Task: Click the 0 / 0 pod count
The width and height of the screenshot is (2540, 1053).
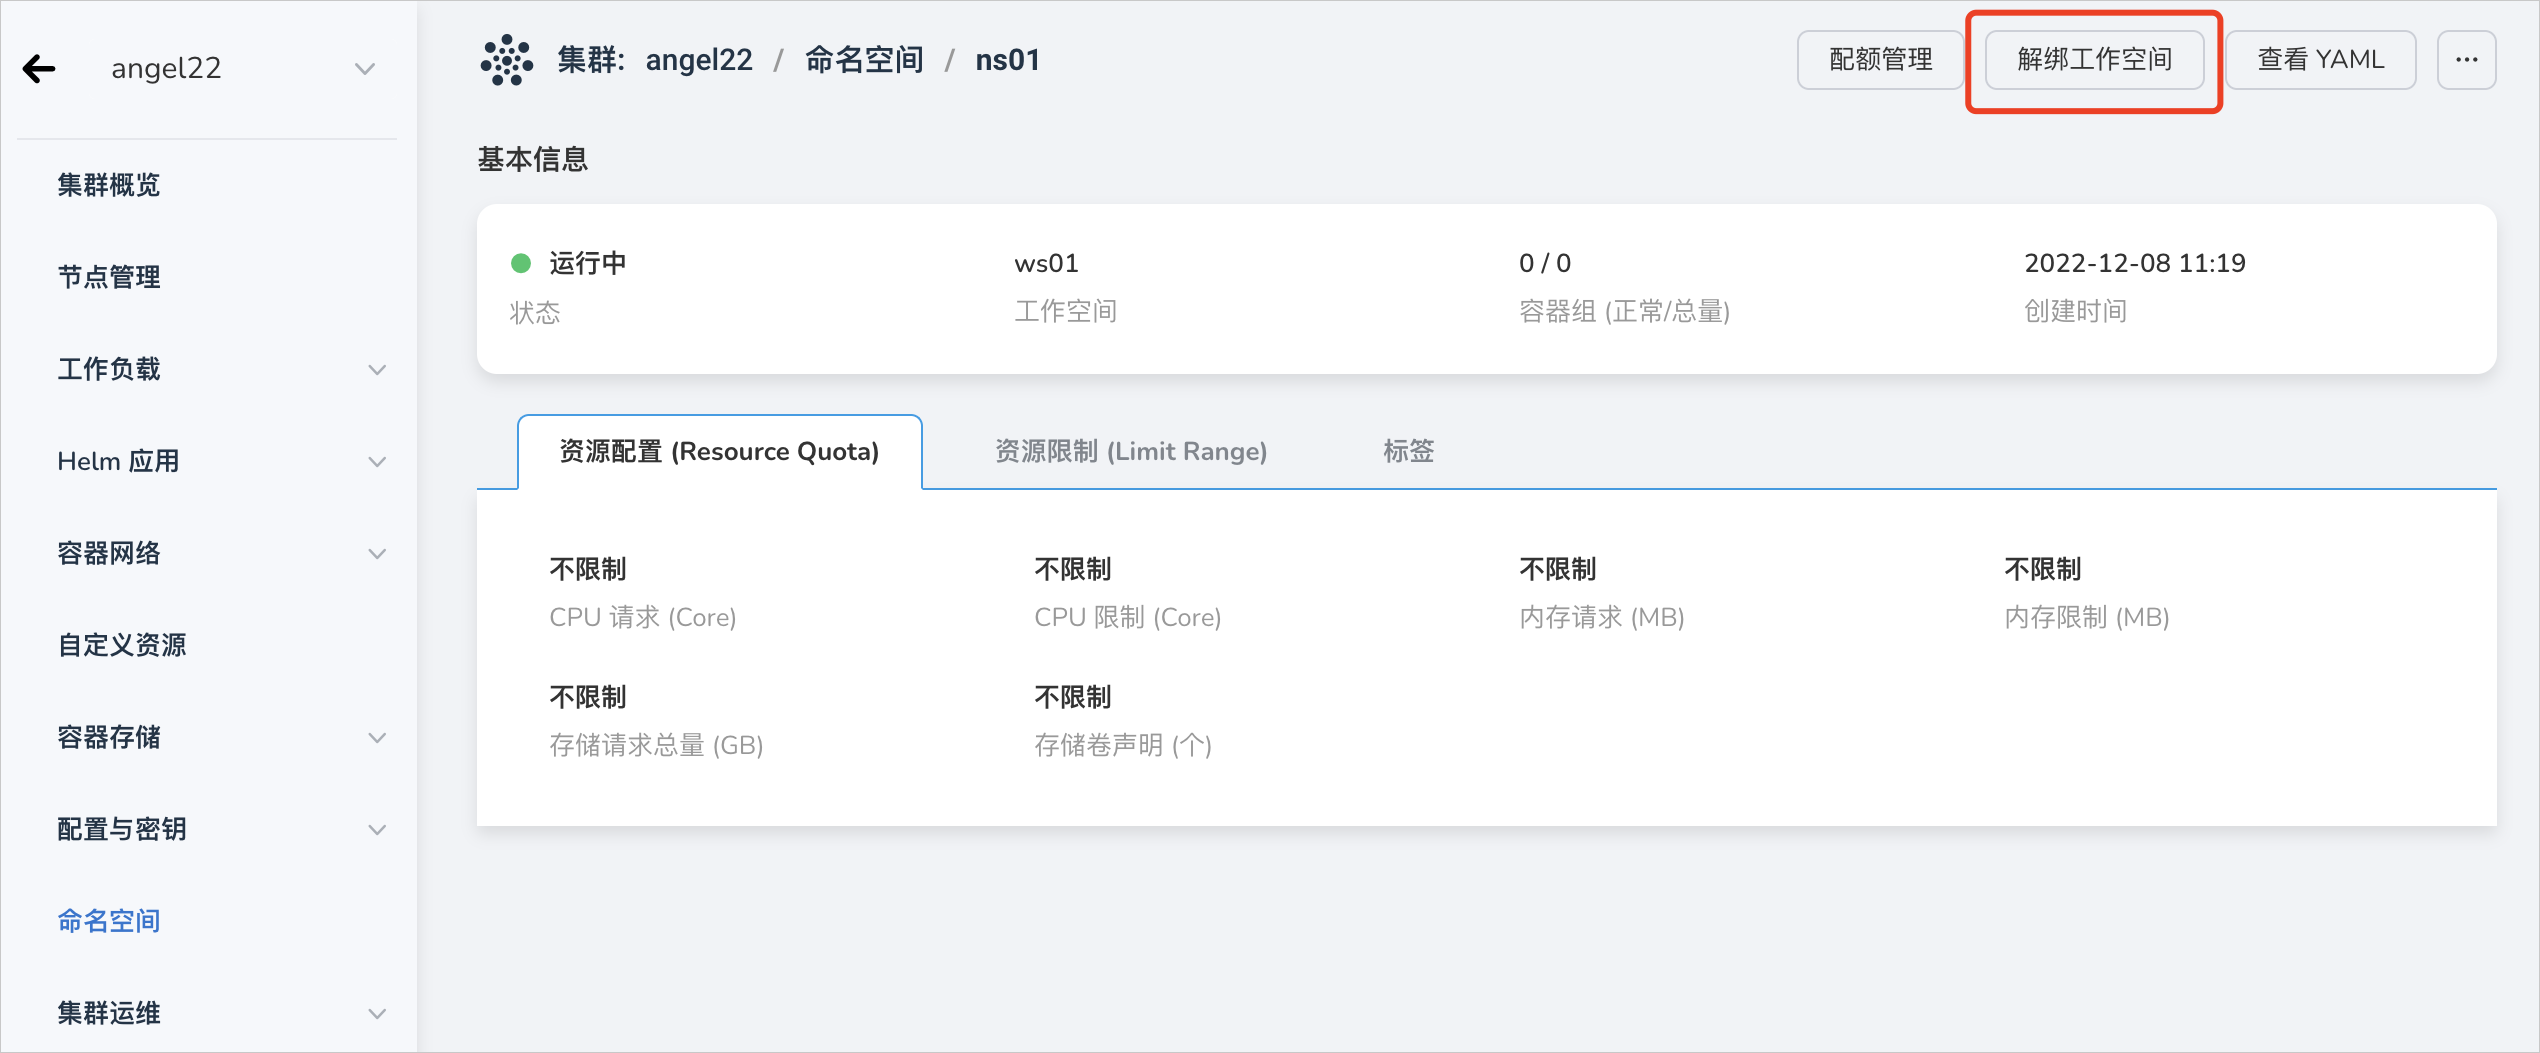Action: coord(1545,264)
